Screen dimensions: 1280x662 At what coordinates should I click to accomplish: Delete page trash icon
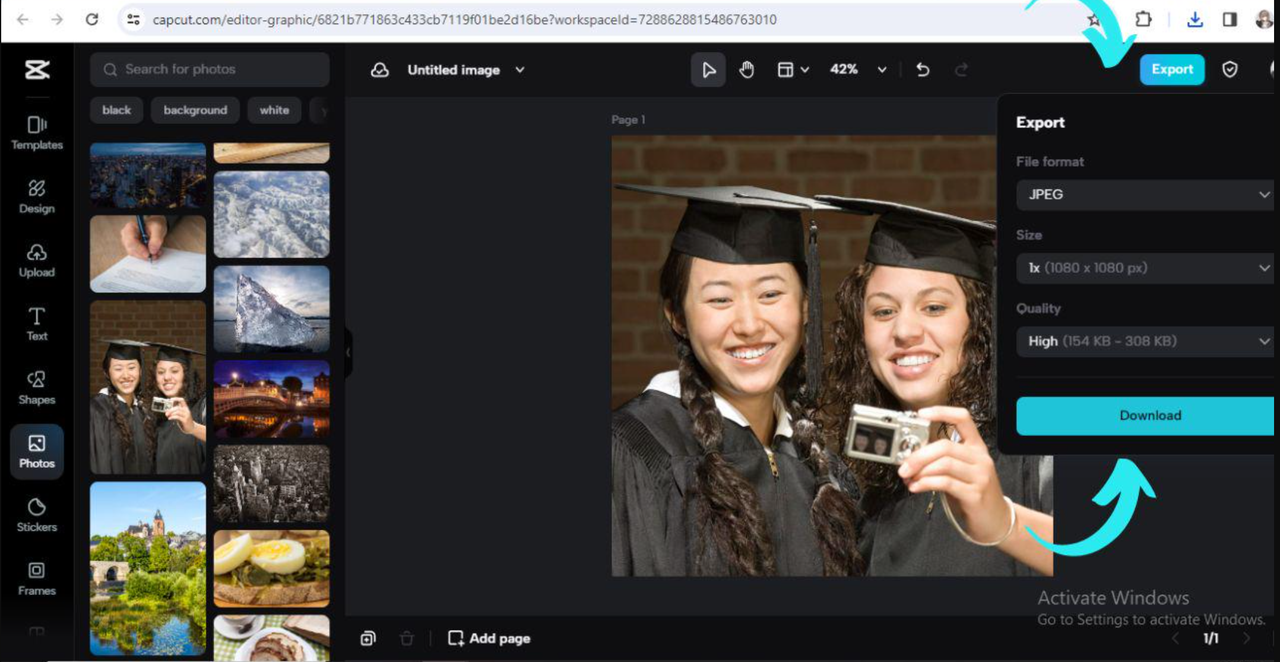tap(406, 638)
